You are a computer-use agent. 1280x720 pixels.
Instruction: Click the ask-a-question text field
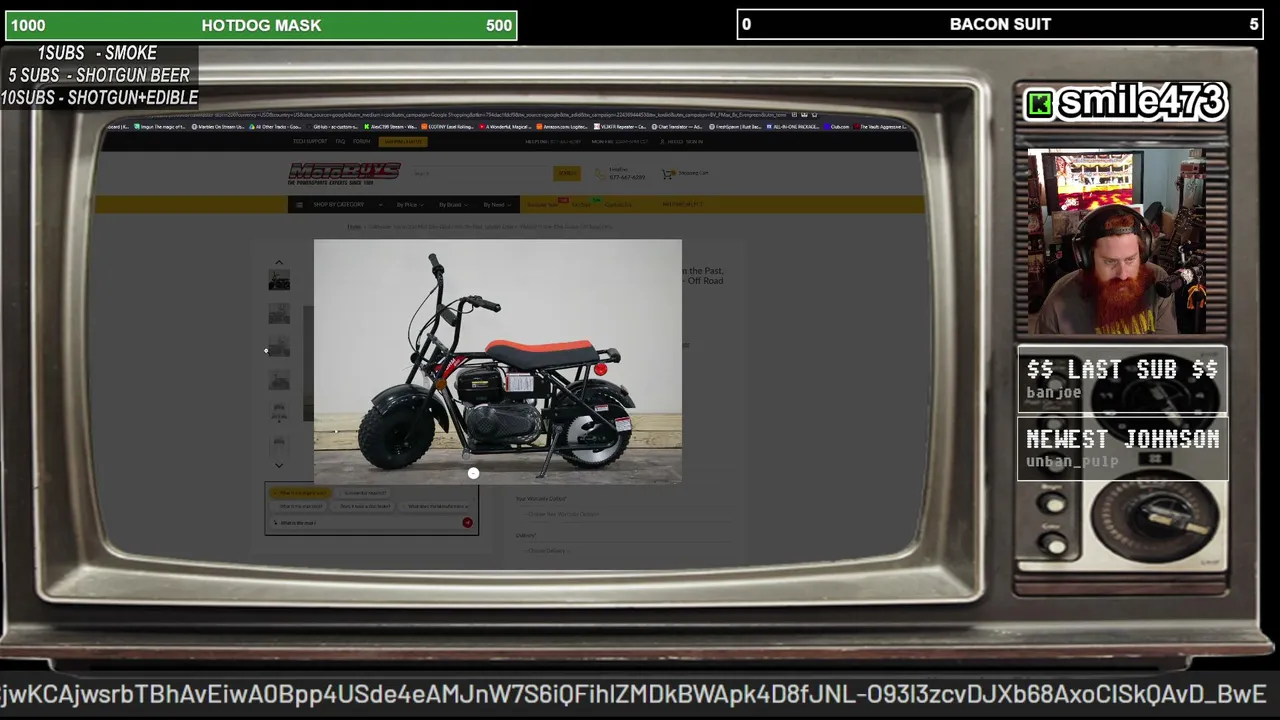[366, 523]
